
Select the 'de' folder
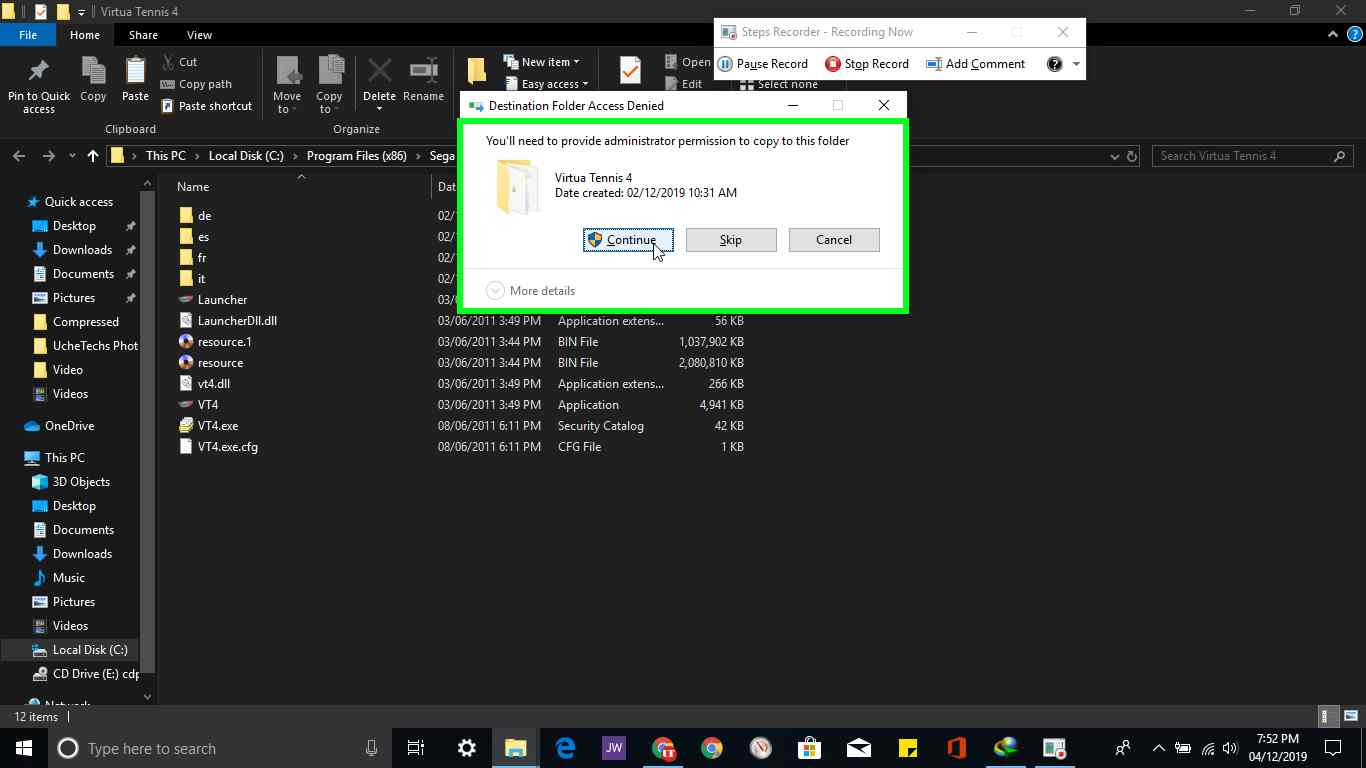(204, 216)
